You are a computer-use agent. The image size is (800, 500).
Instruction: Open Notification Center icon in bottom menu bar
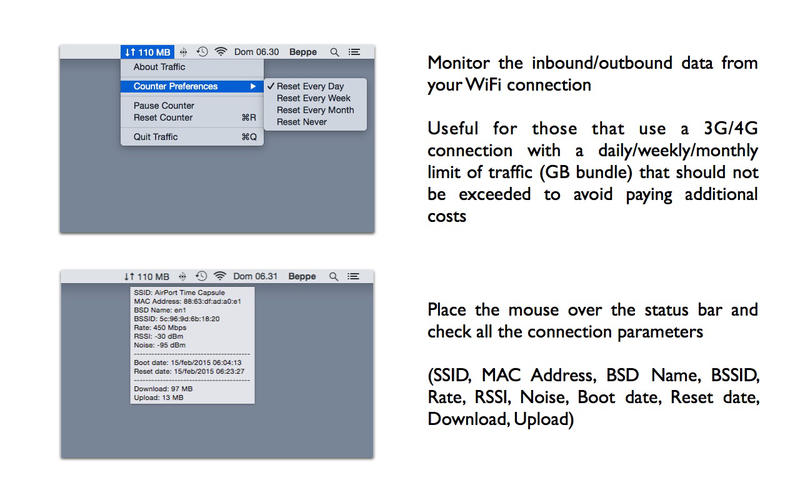353,277
